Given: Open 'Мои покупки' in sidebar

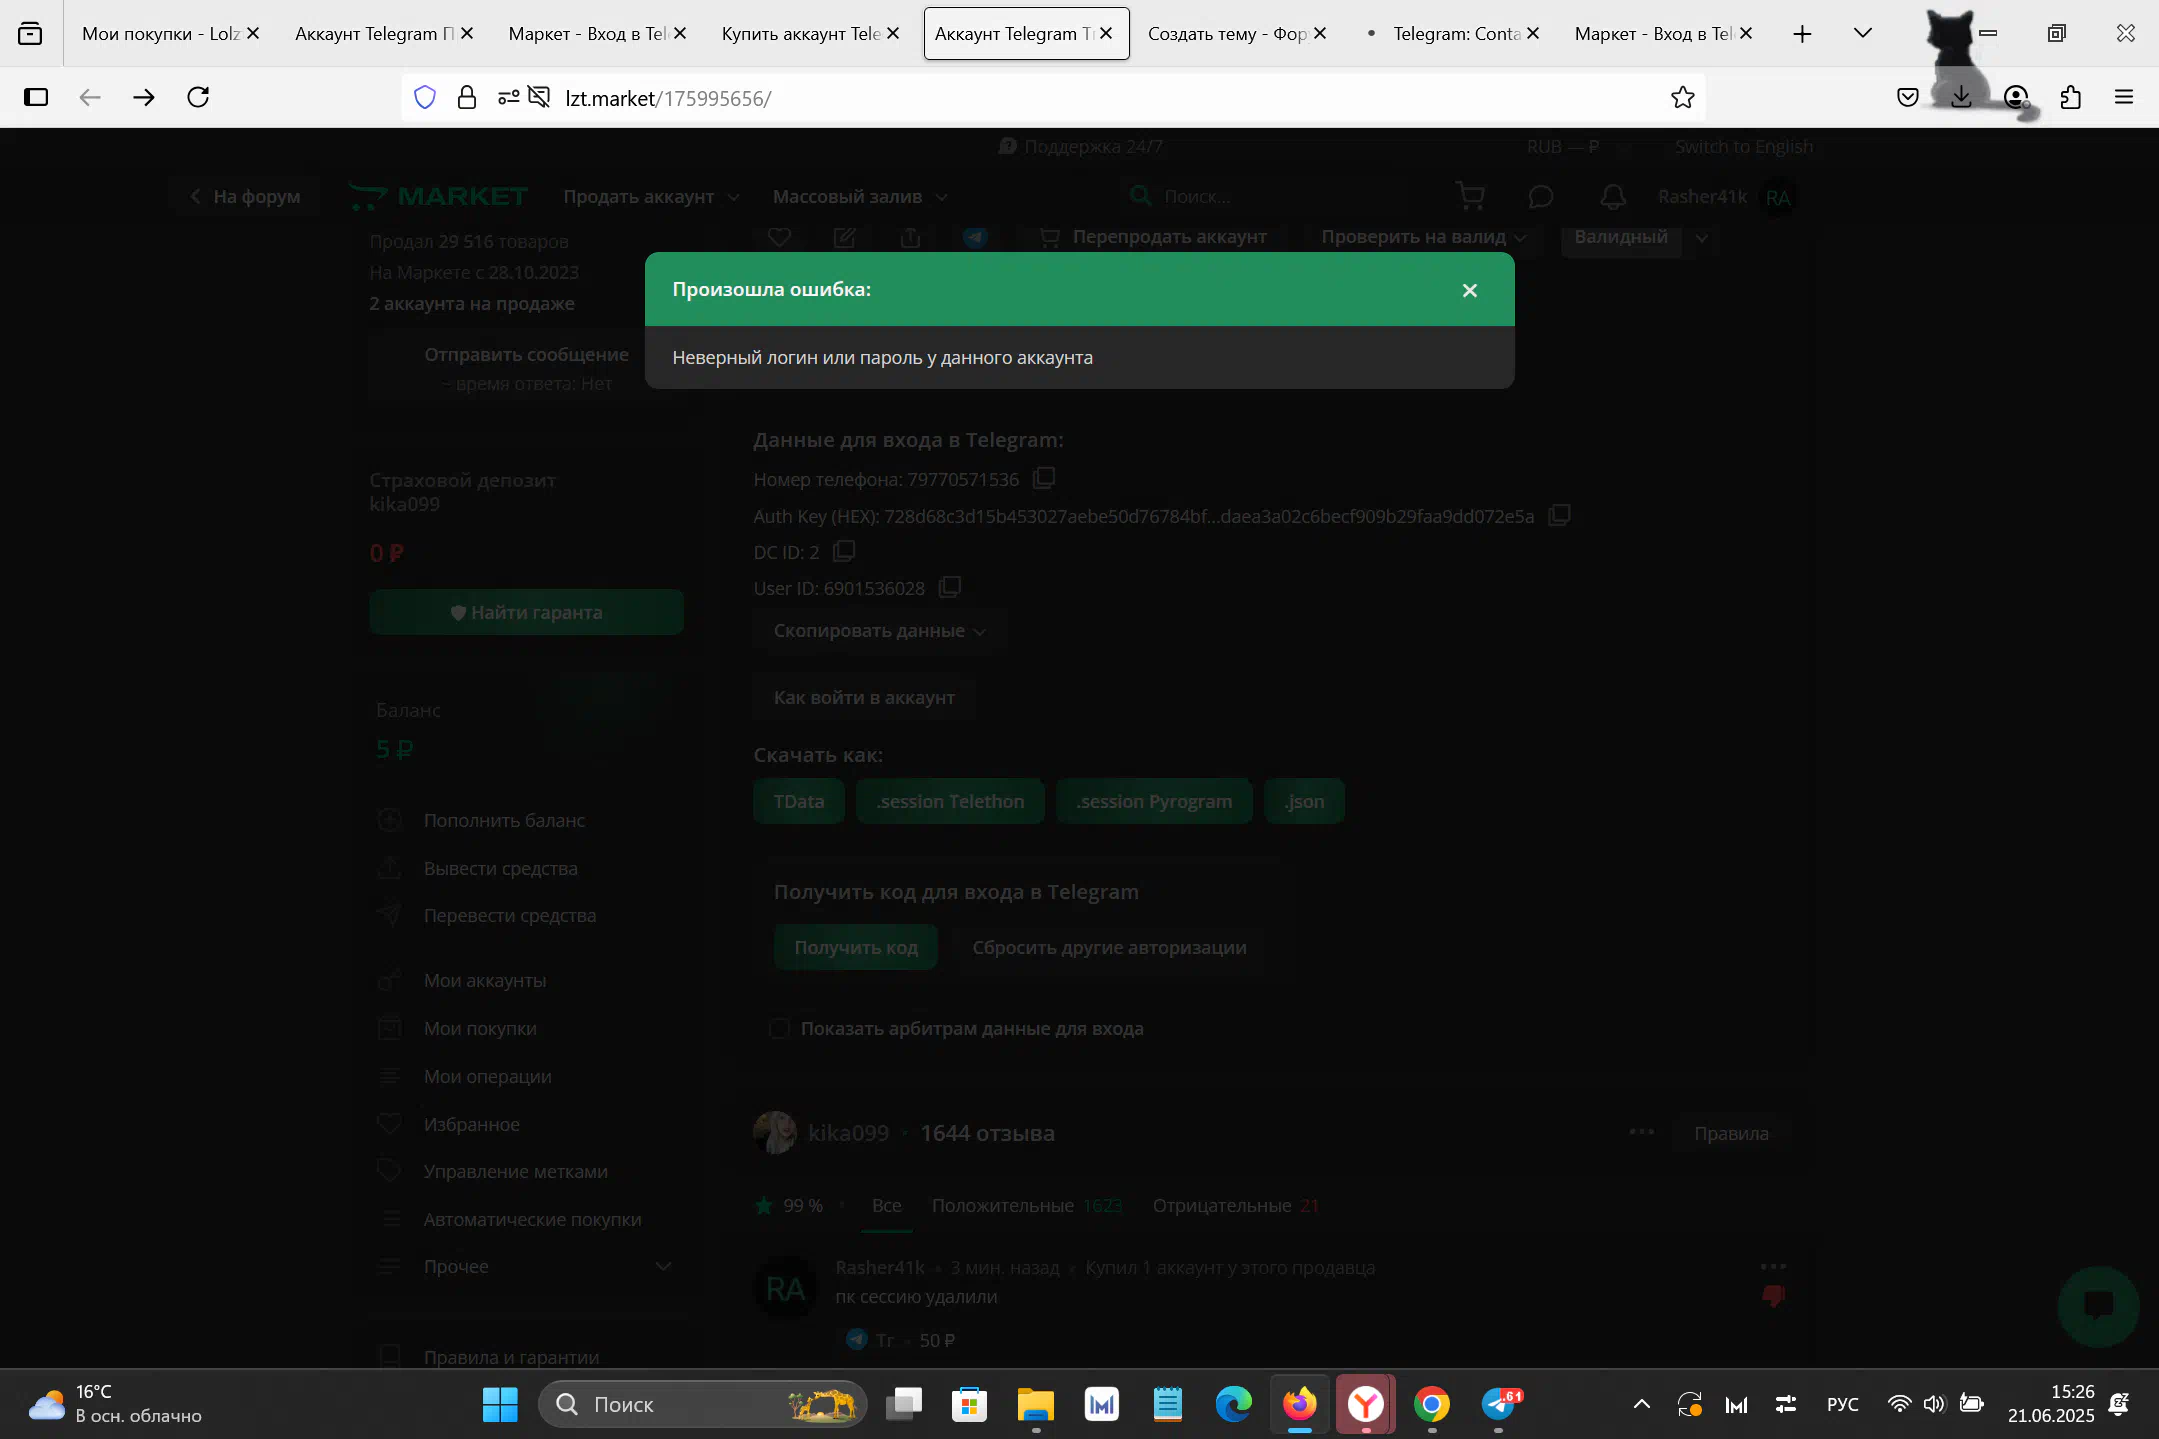Looking at the screenshot, I should (x=480, y=1029).
